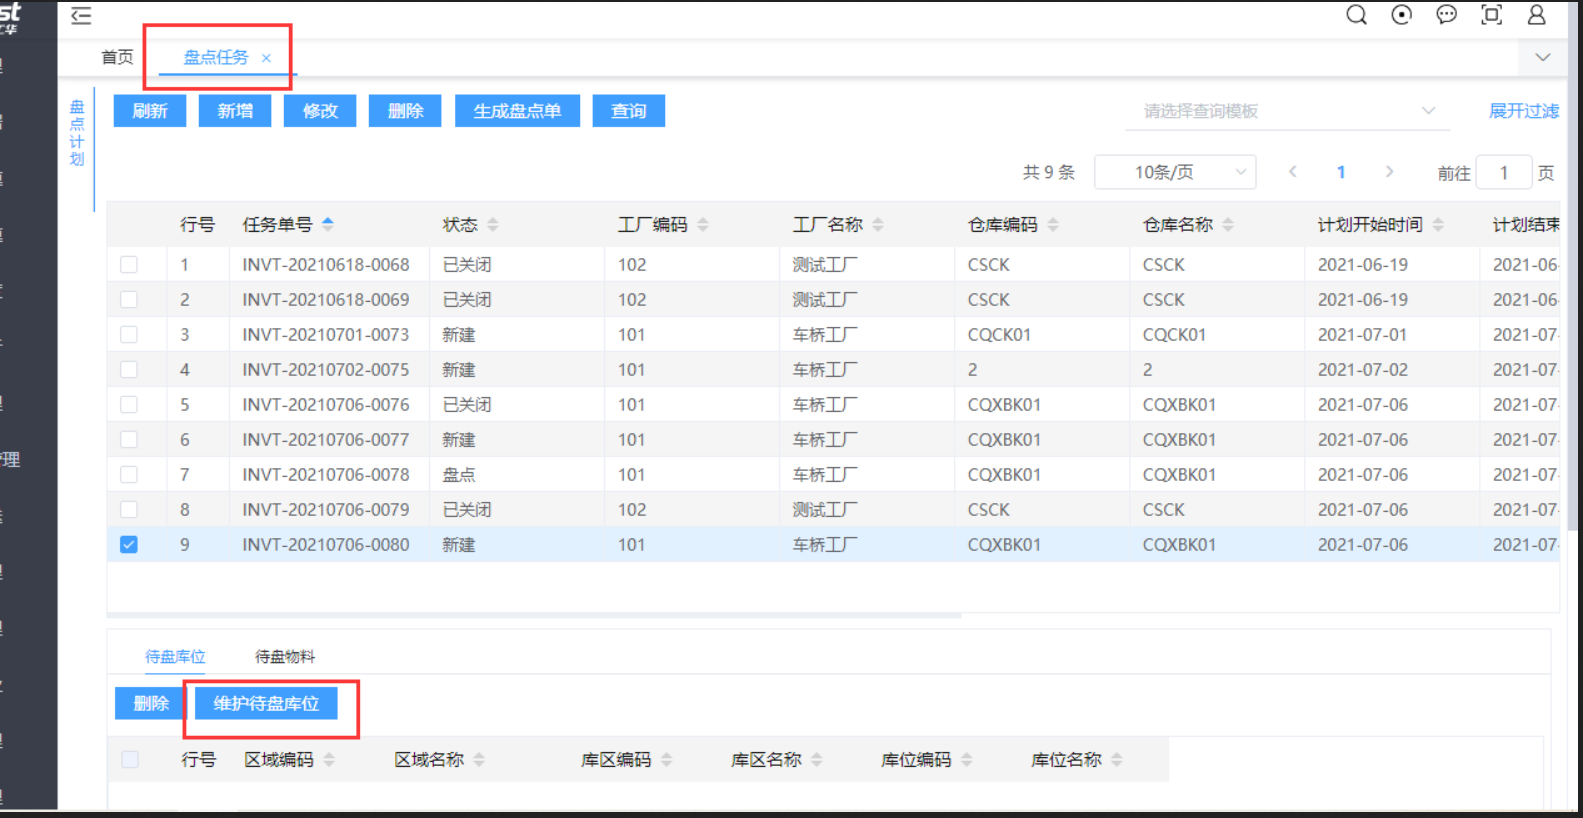This screenshot has width=1583, height=818.
Task: Collapse the sidebar menu icon
Action: pyautogui.click(x=81, y=15)
